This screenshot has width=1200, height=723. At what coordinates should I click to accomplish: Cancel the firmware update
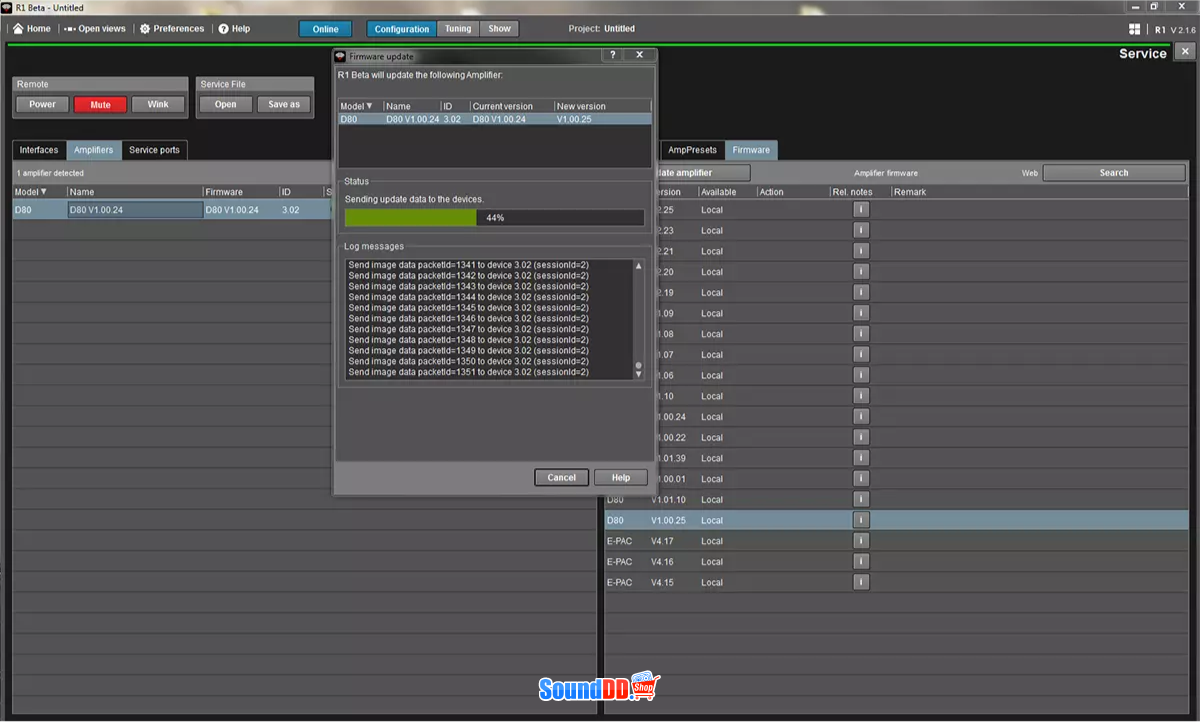pos(561,477)
